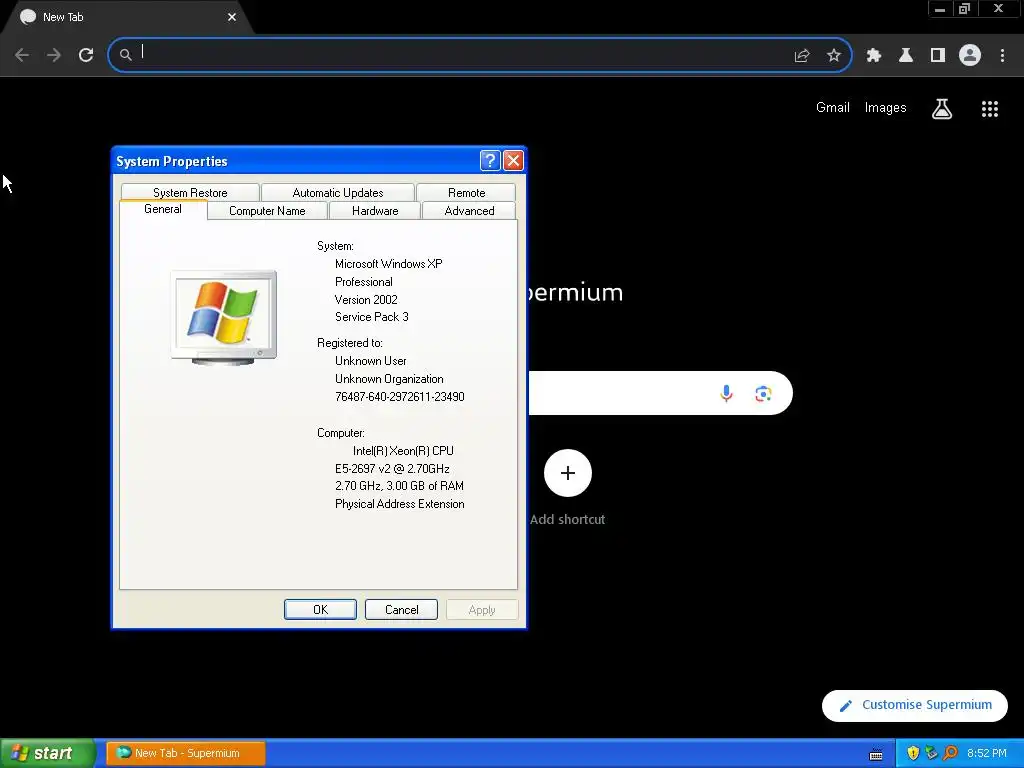Search by image with lens icon
Screen dimensions: 1024x768
coord(763,393)
